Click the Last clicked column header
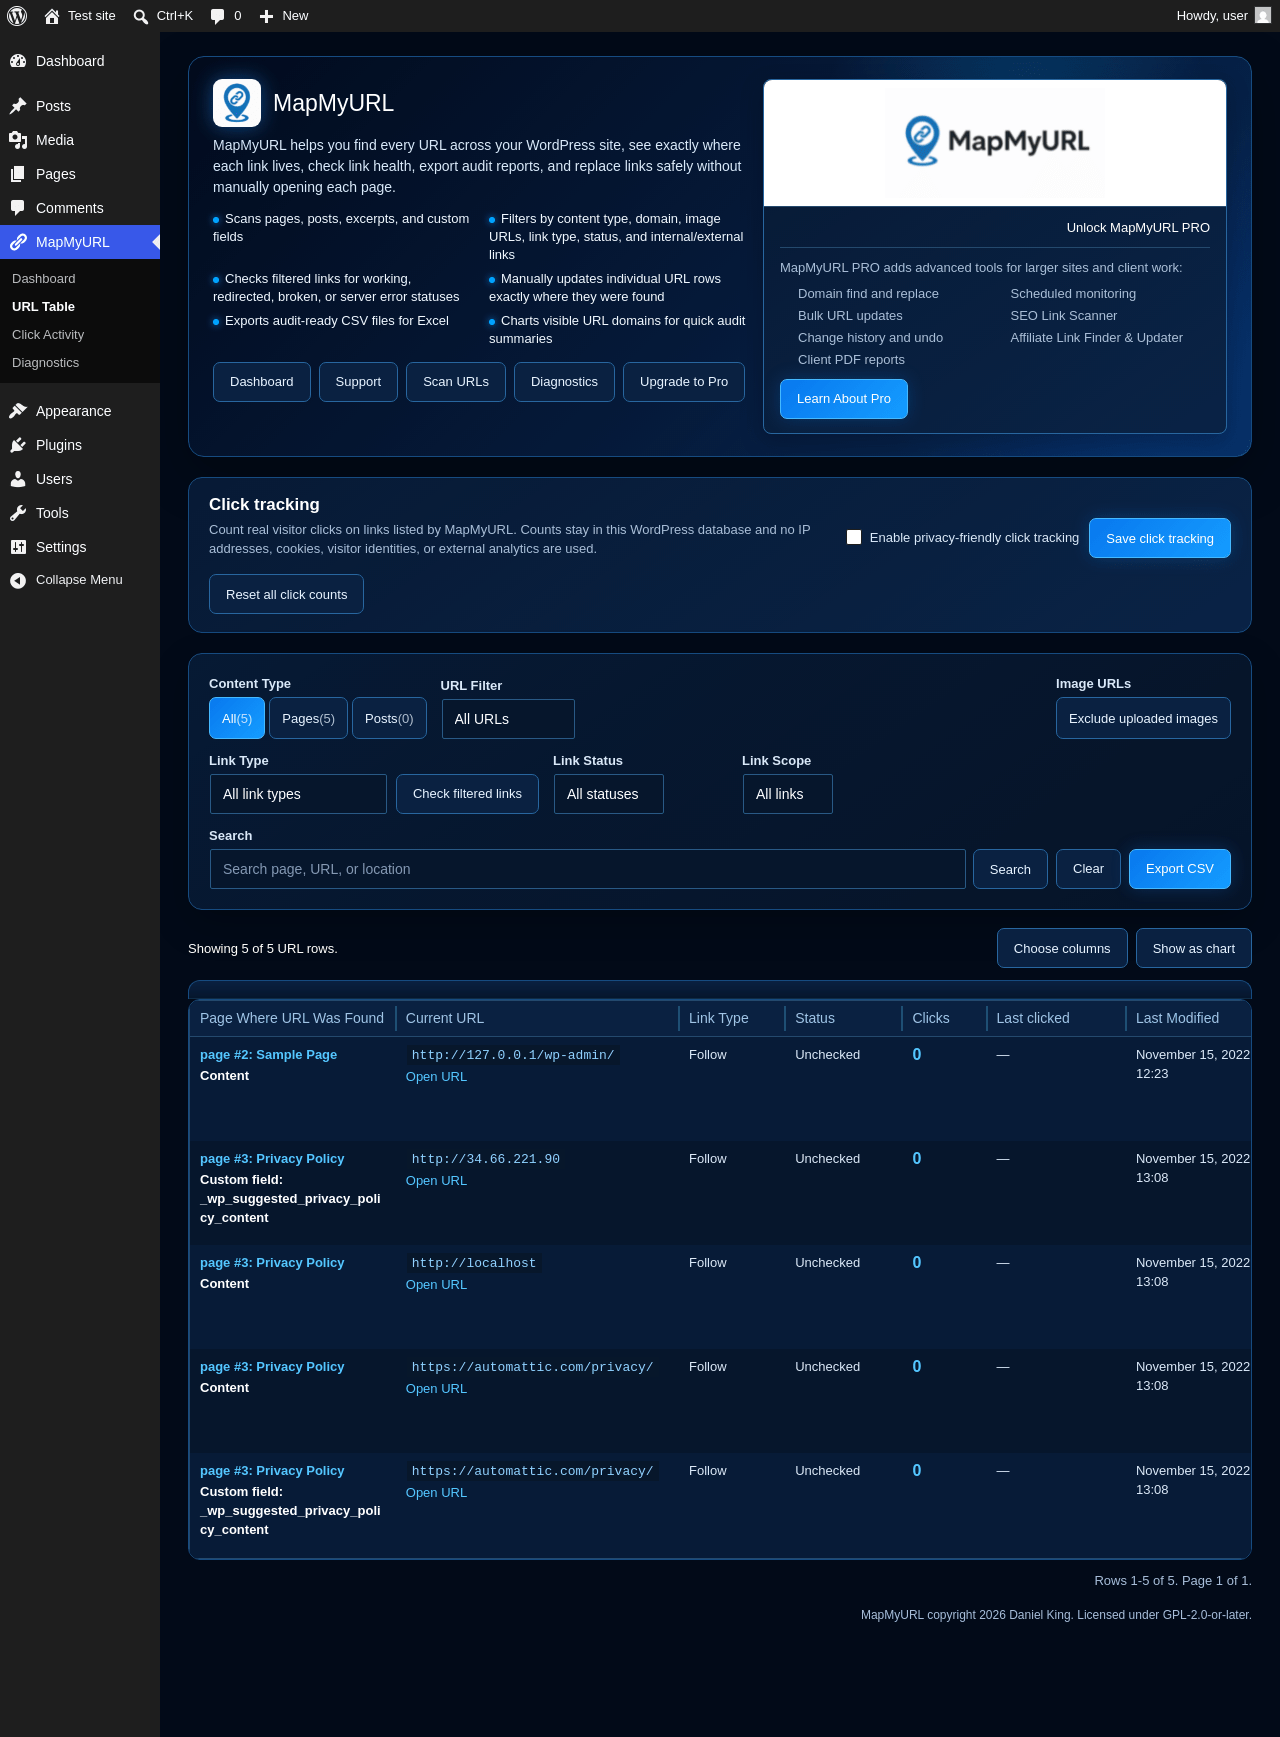This screenshot has height=1737, width=1280. pyautogui.click(x=1033, y=1018)
